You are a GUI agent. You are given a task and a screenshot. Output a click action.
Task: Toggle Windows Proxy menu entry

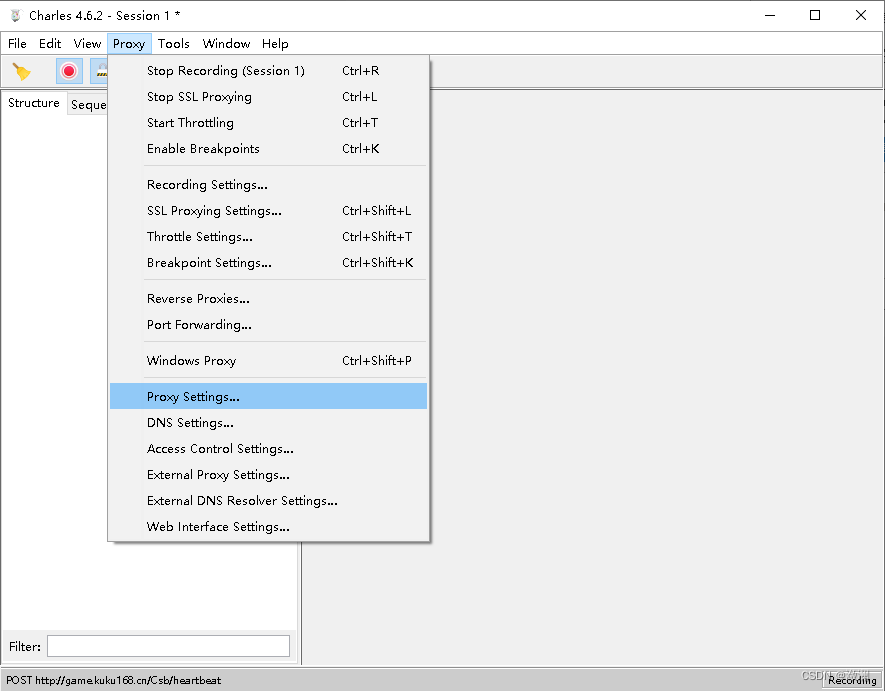pos(269,361)
